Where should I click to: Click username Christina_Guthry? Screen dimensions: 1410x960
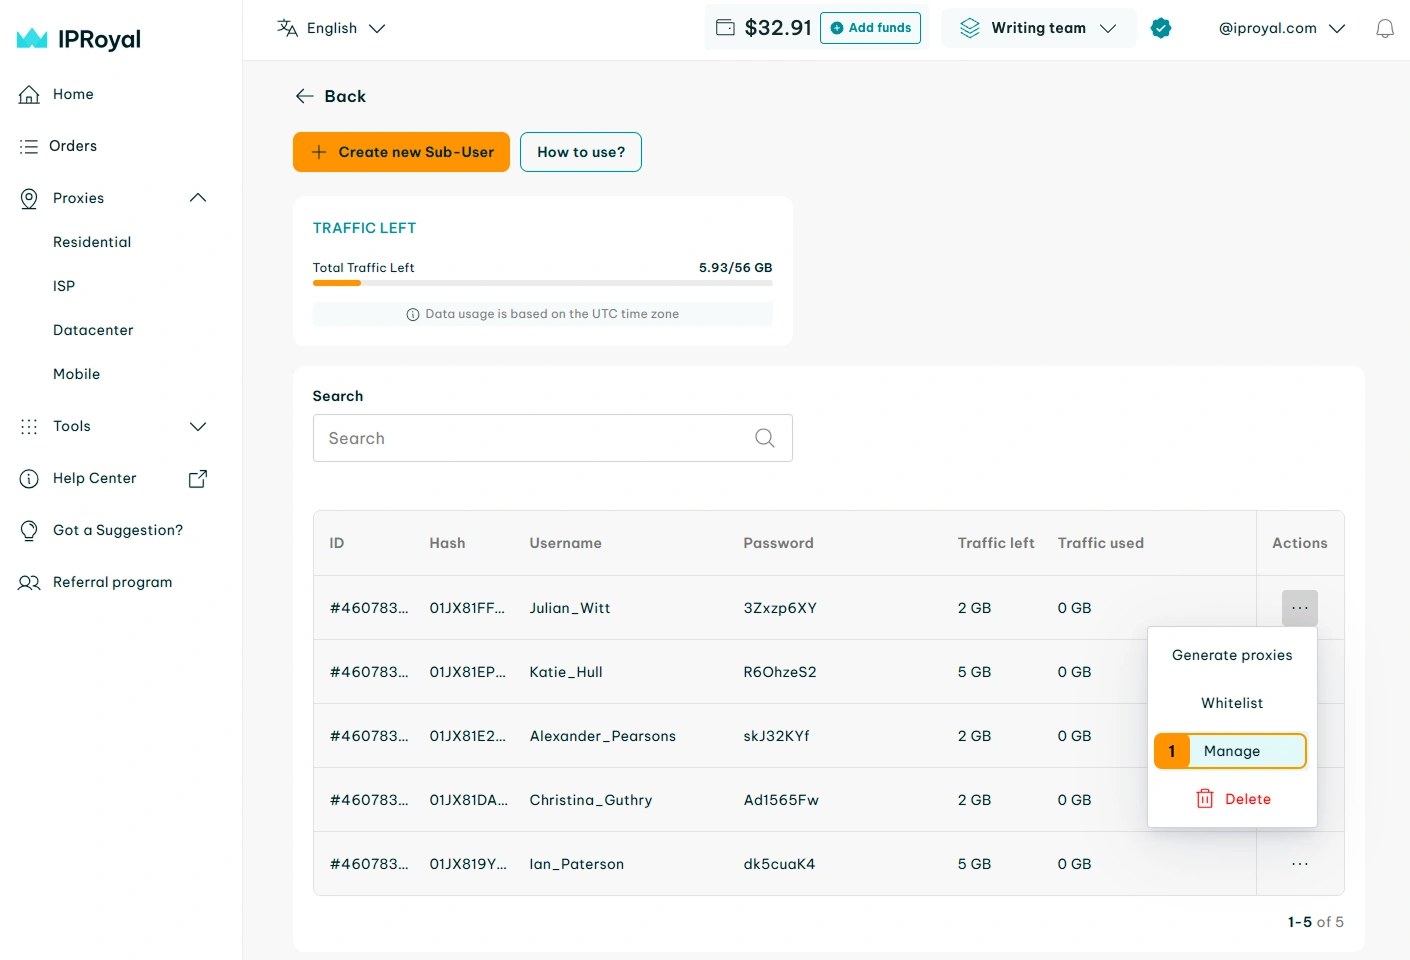(x=591, y=800)
